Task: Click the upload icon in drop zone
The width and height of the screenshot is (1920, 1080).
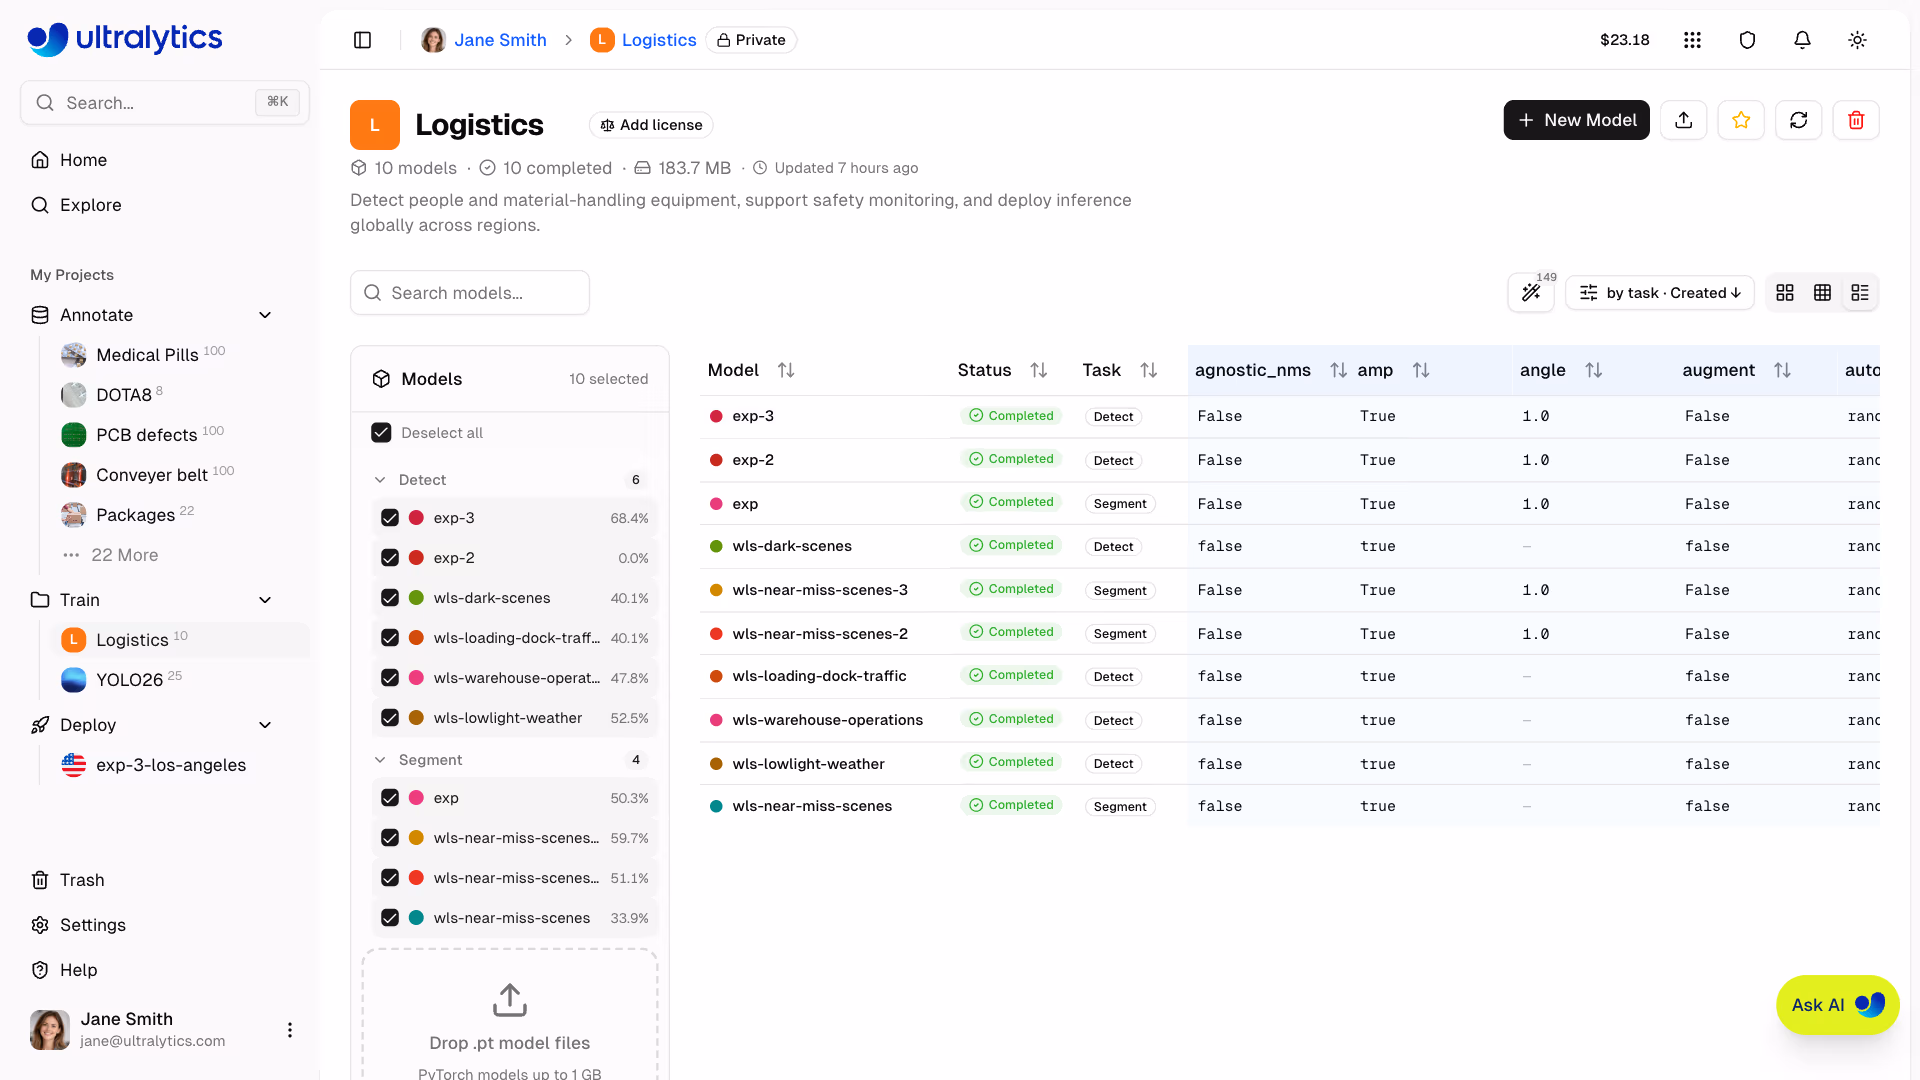Action: 510,999
